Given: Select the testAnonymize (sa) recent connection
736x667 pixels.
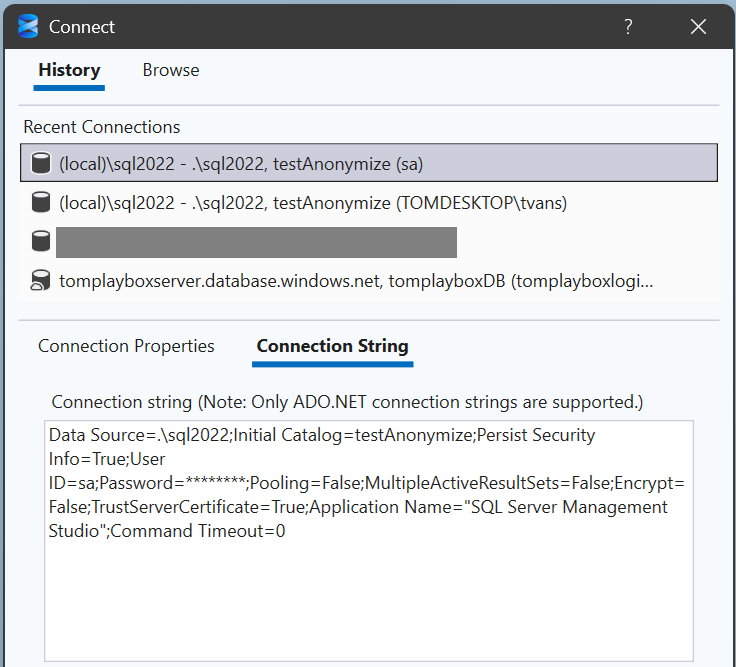Looking at the screenshot, I should click(x=368, y=162).
